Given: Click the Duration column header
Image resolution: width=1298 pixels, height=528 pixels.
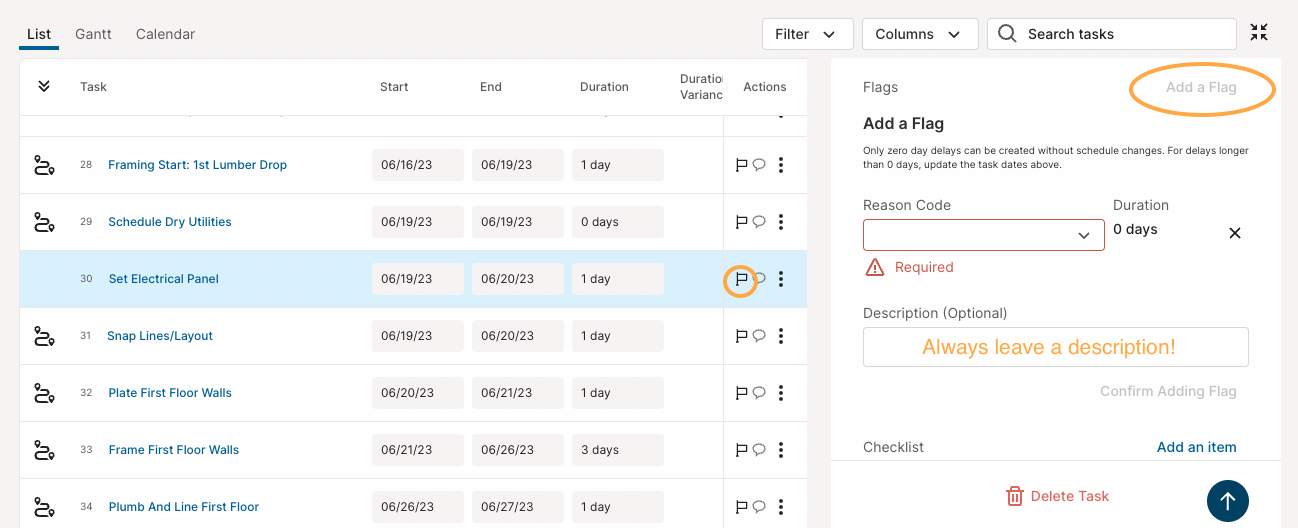Looking at the screenshot, I should [x=604, y=87].
